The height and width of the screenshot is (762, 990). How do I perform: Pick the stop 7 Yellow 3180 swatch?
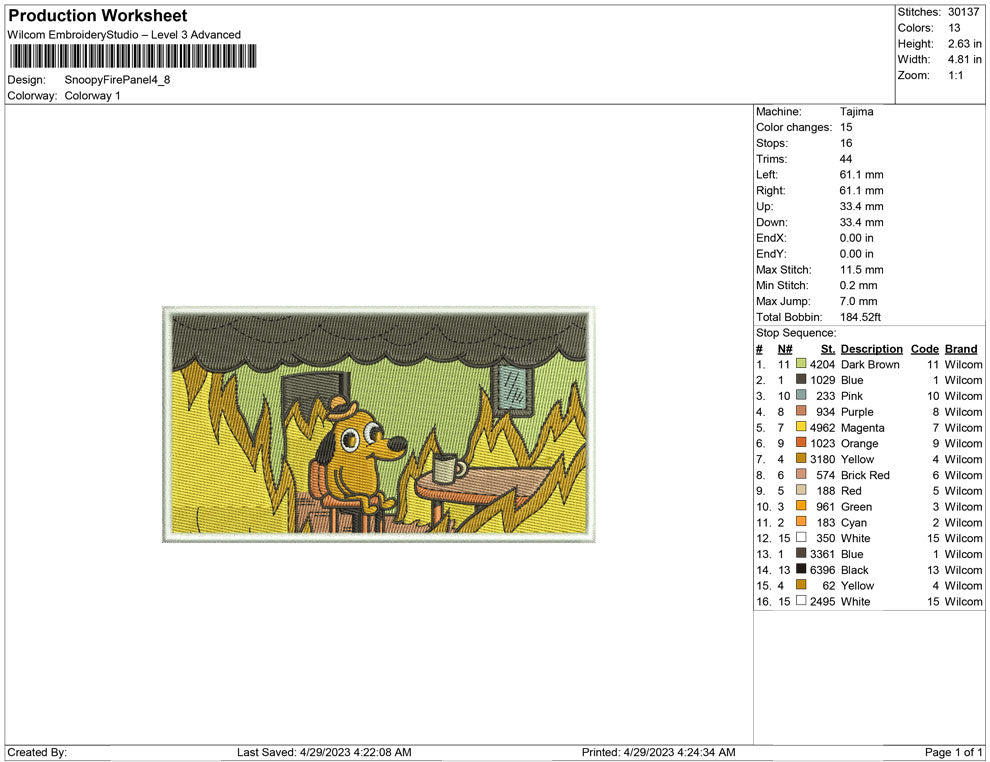click(x=801, y=458)
